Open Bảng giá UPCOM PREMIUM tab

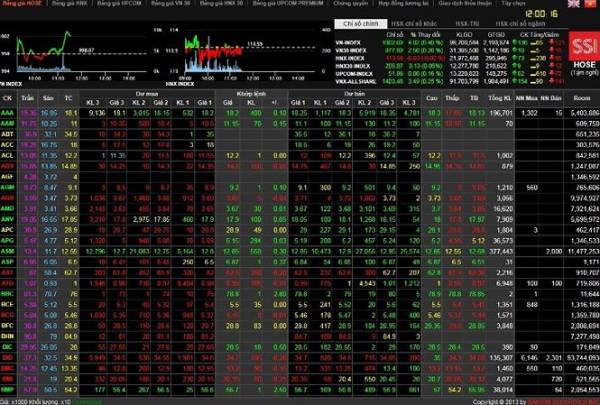287,4
